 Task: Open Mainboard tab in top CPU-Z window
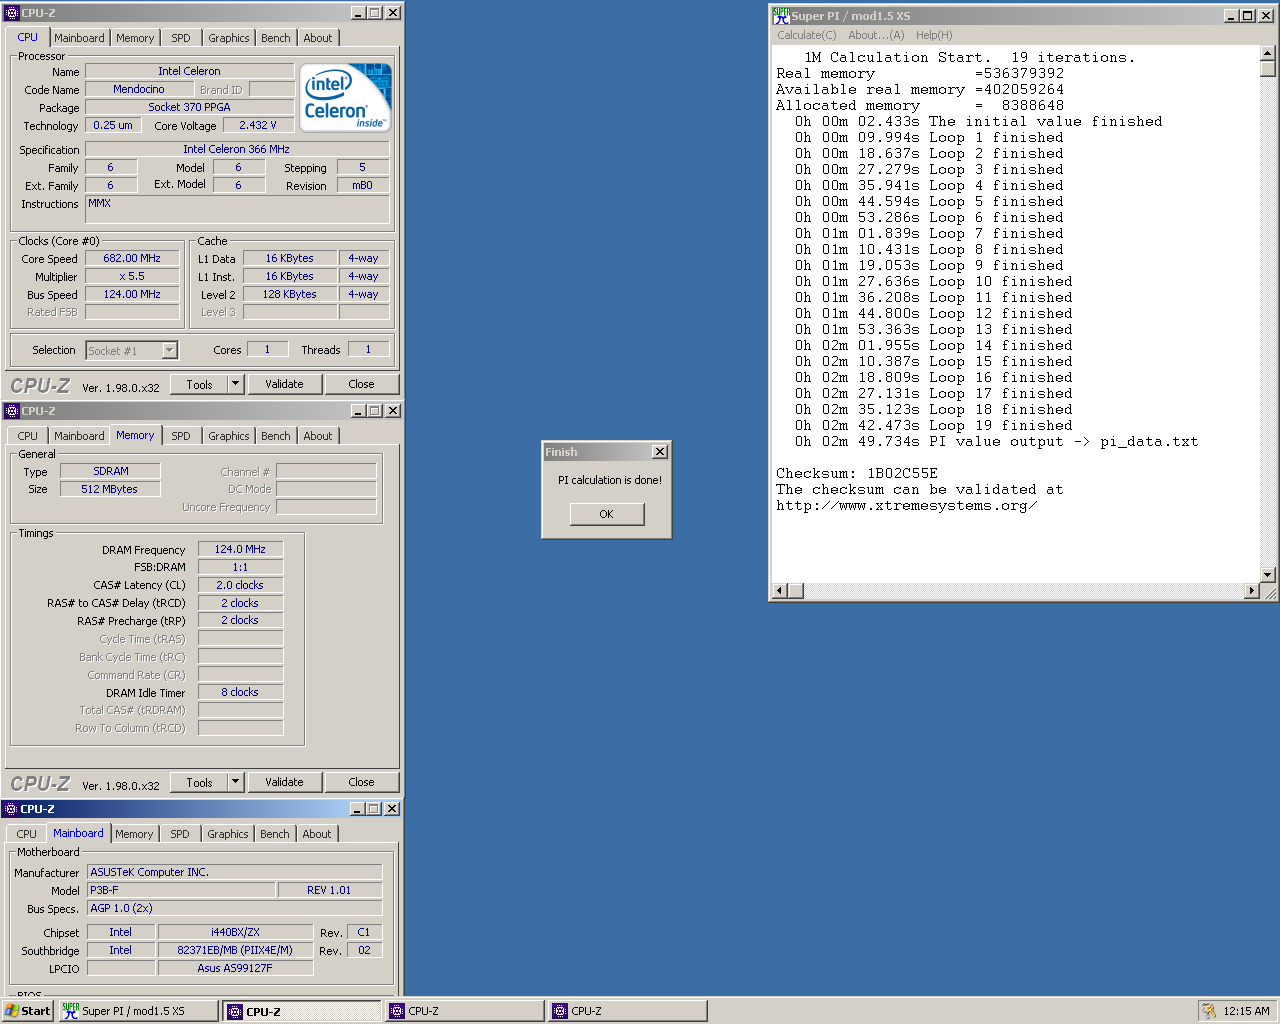[x=79, y=38]
